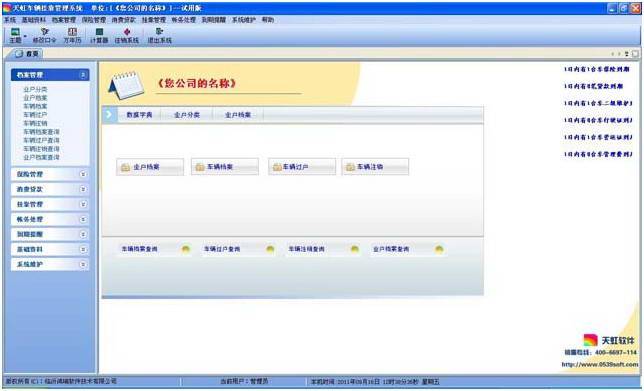Click yellow icon beside 业户档案查询 in lower panel
This screenshot has width=644, height=391.
coord(439,249)
